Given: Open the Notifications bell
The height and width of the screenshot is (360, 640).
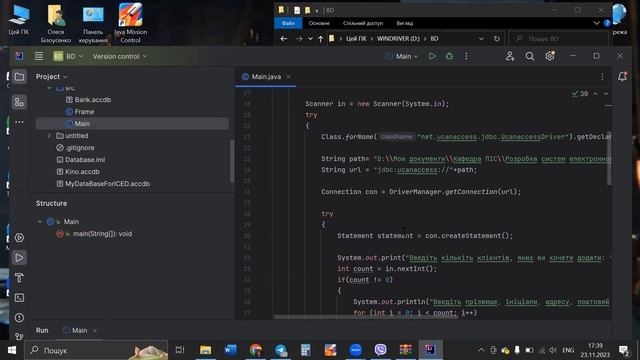Looking at the screenshot, I should (x=622, y=76).
